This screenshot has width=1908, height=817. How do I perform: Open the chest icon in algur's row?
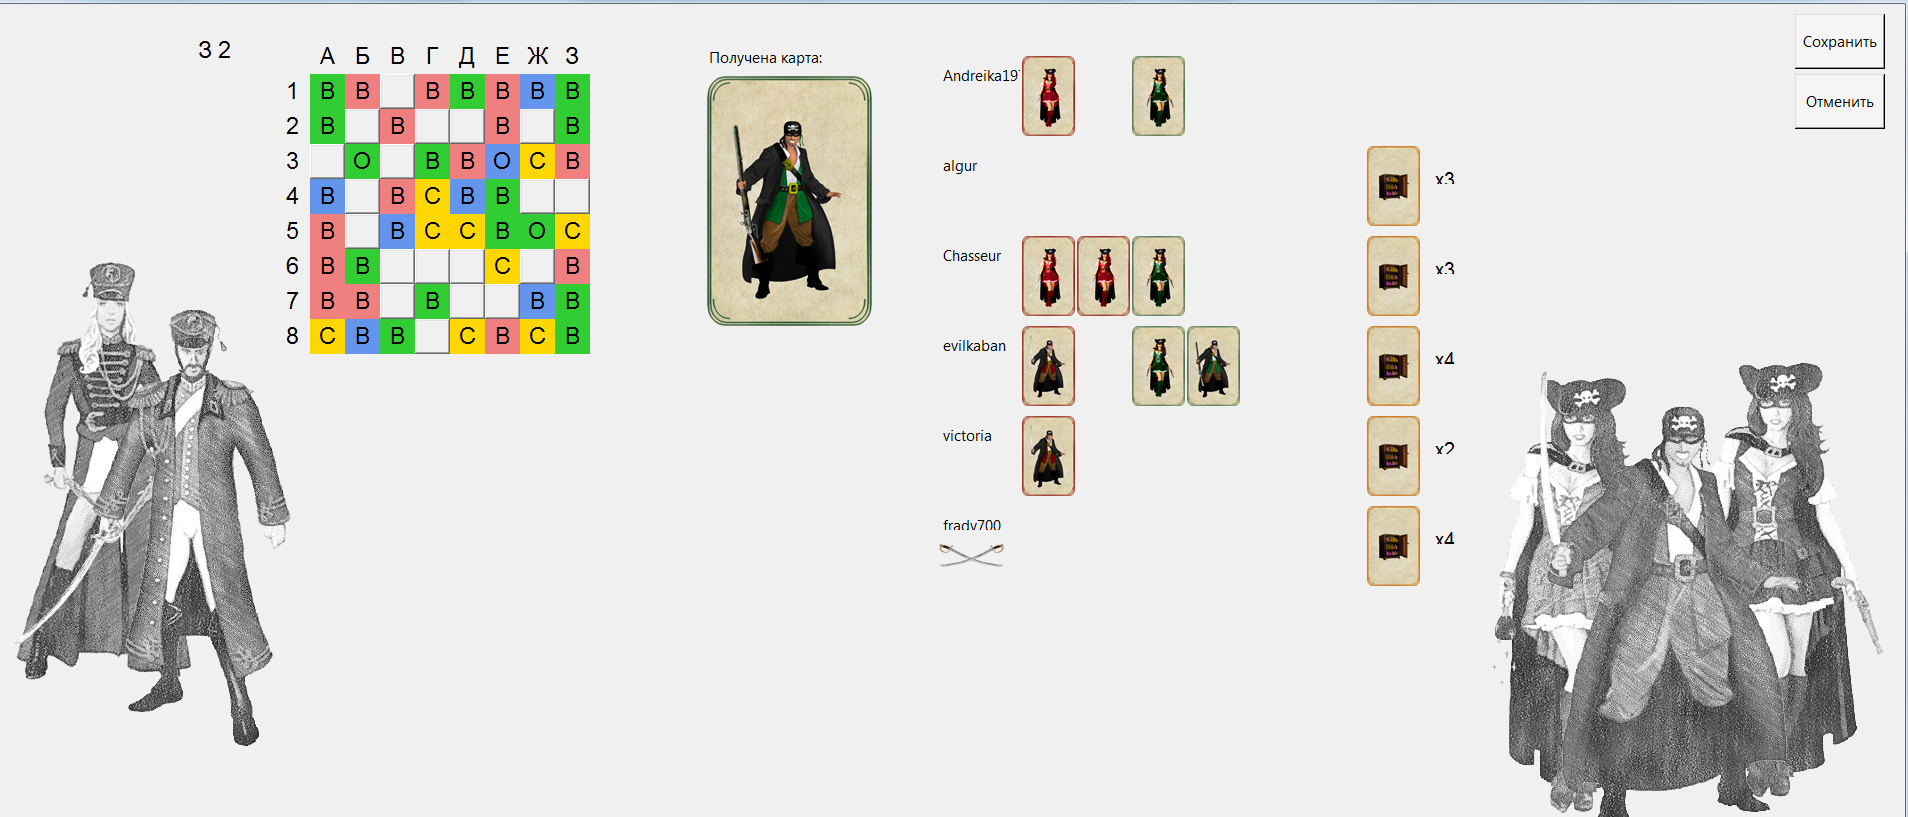coord(1393,186)
